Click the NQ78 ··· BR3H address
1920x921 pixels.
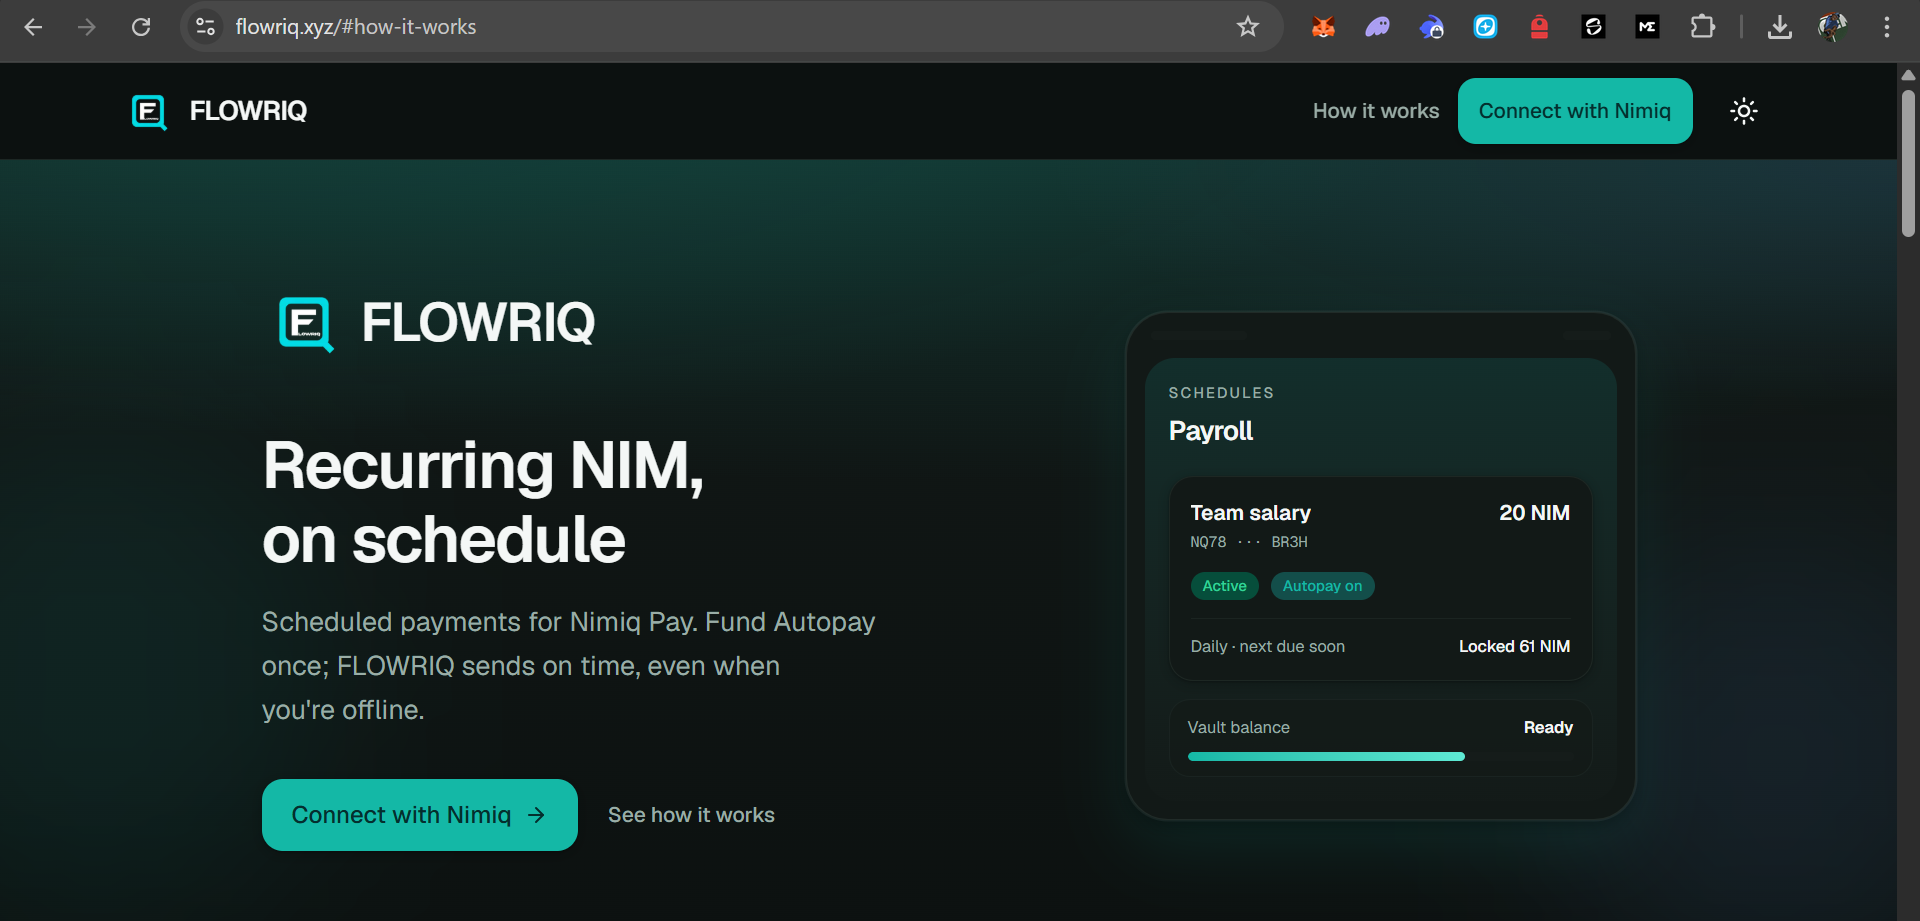point(1249,542)
